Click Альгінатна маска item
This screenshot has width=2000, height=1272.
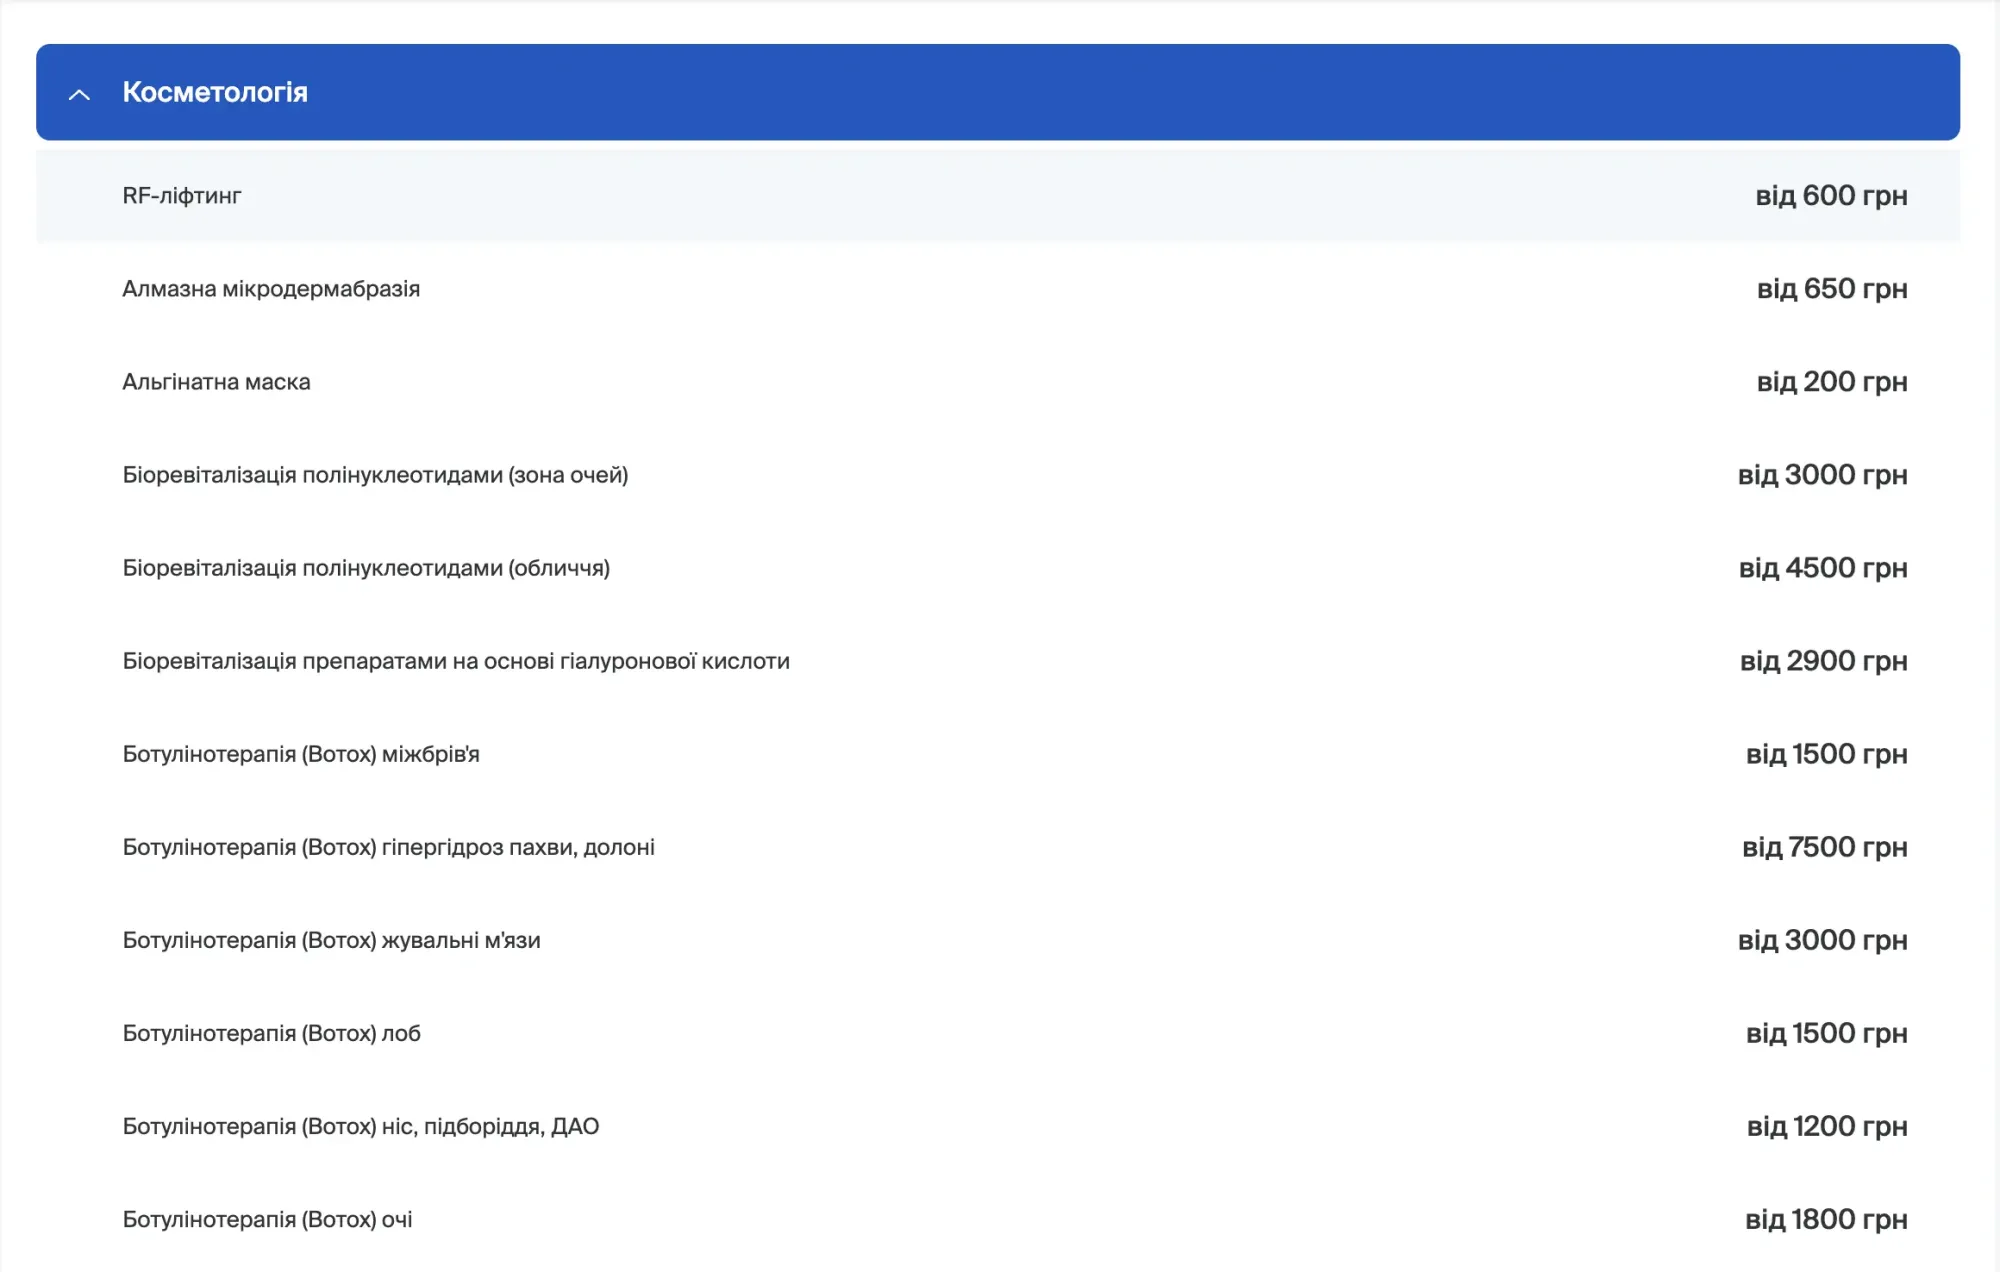(216, 382)
